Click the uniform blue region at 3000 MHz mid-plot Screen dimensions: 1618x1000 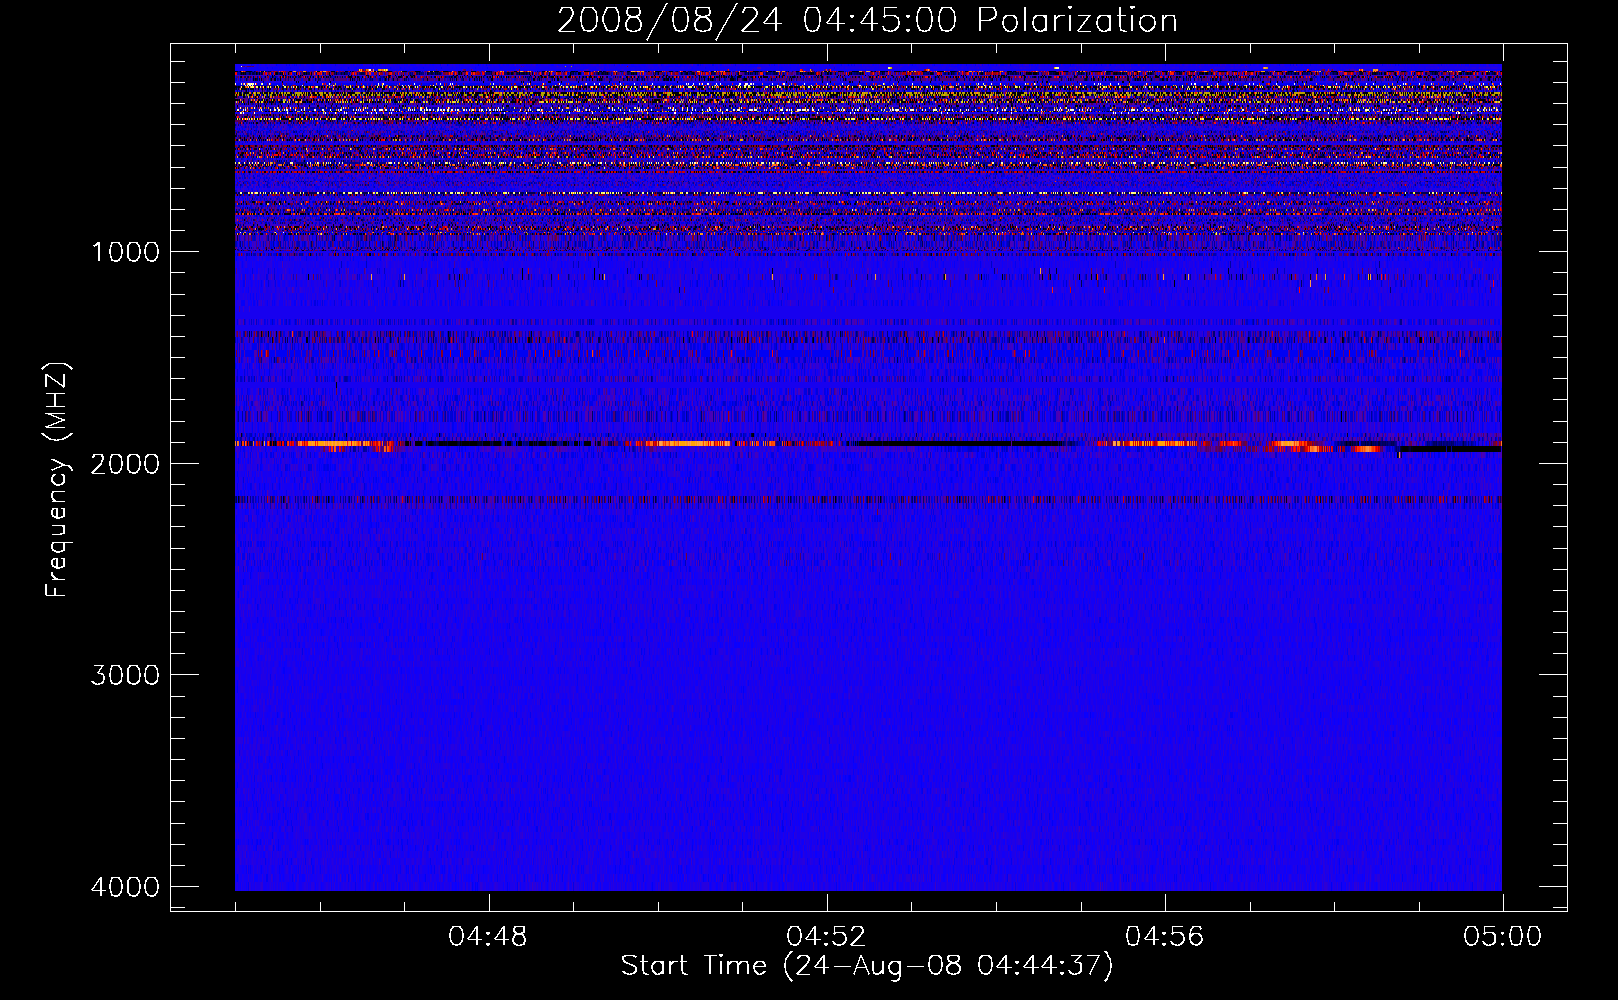pyautogui.click(x=868, y=675)
